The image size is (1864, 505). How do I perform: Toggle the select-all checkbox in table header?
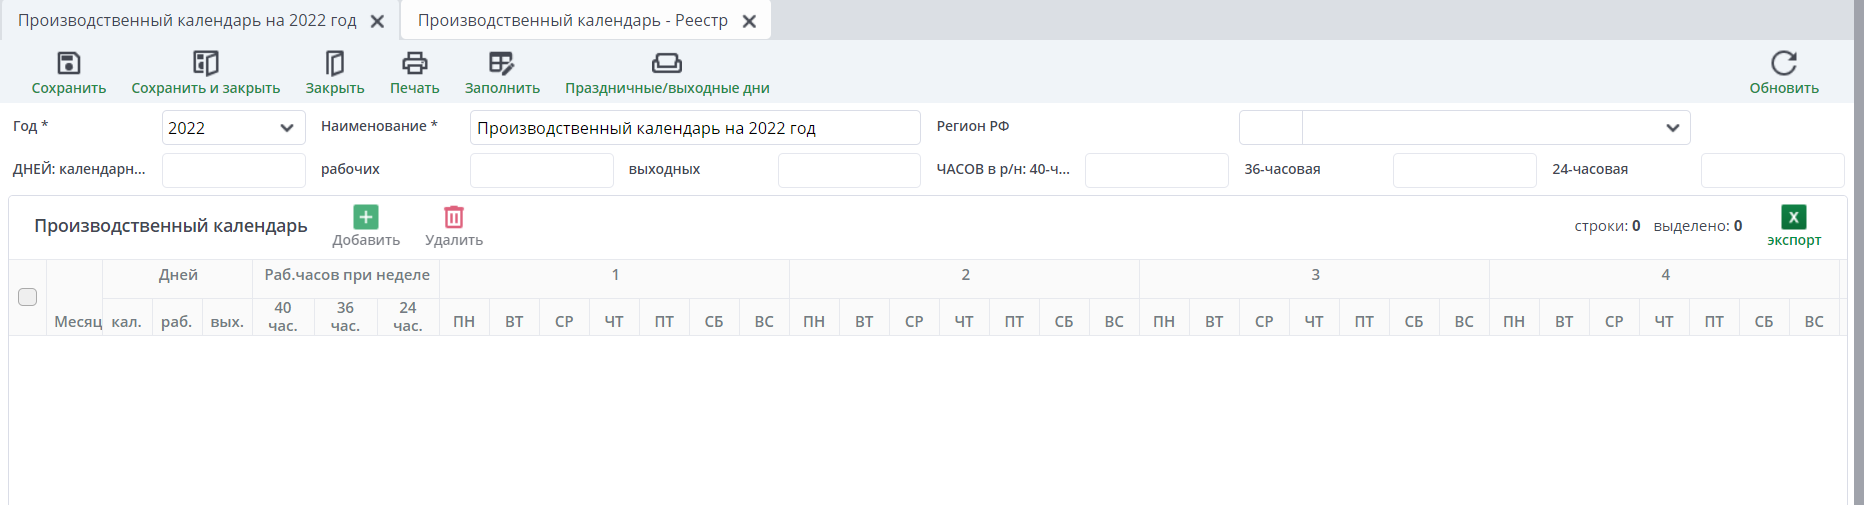click(x=28, y=297)
